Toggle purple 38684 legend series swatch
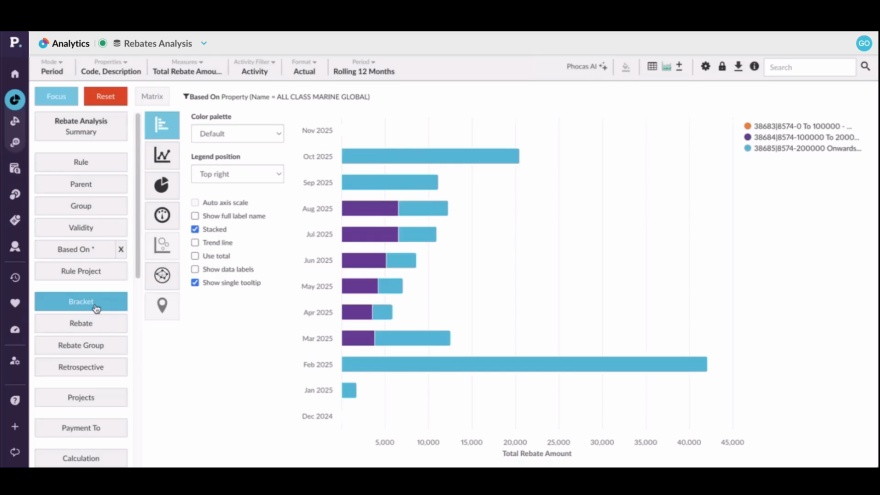880x495 pixels. coord(748,137)
